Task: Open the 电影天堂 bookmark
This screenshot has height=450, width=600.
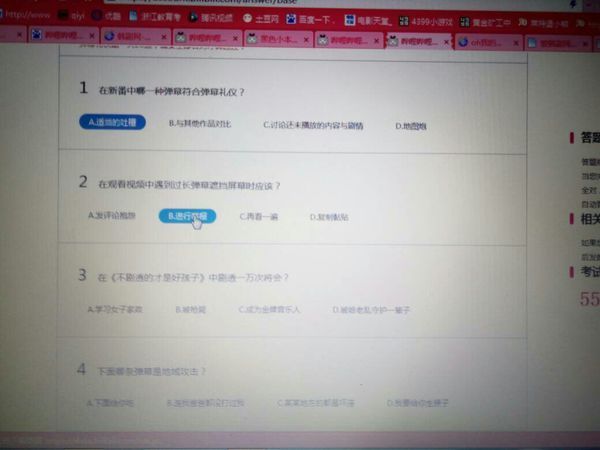Action: click(x=368, y=20)
